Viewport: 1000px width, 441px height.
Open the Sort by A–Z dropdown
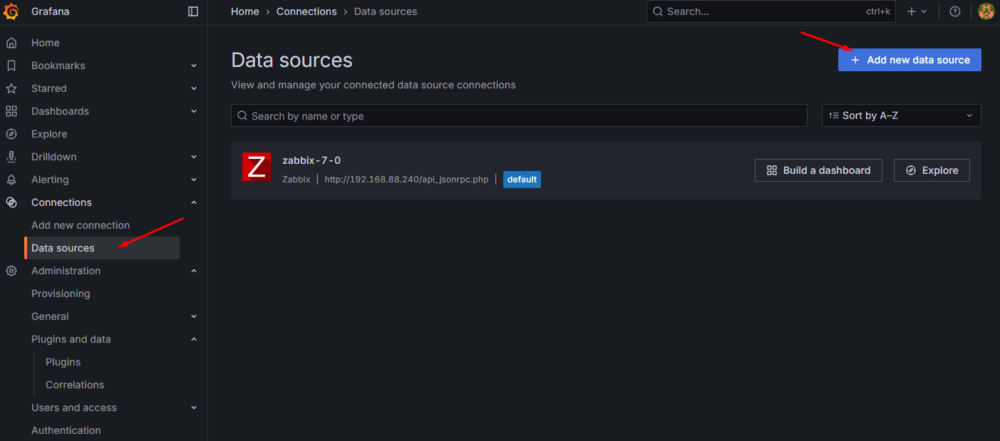tap(901, 116)
